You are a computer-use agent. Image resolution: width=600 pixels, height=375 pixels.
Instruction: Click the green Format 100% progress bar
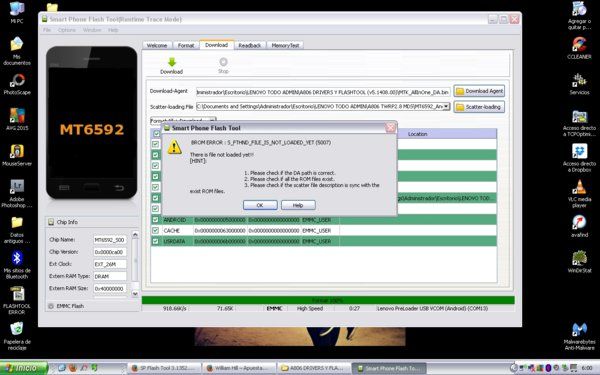[x=328, y=300]
